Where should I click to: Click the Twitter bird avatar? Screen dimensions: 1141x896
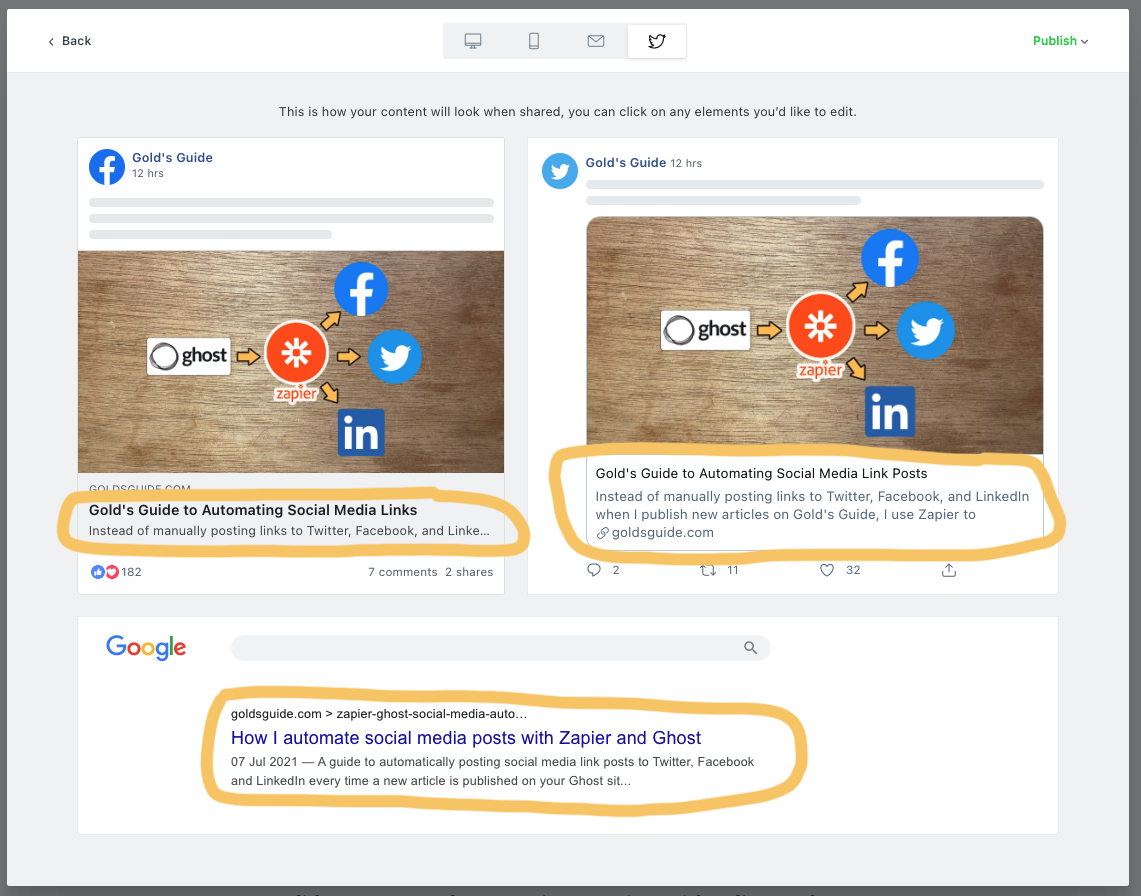560,171
